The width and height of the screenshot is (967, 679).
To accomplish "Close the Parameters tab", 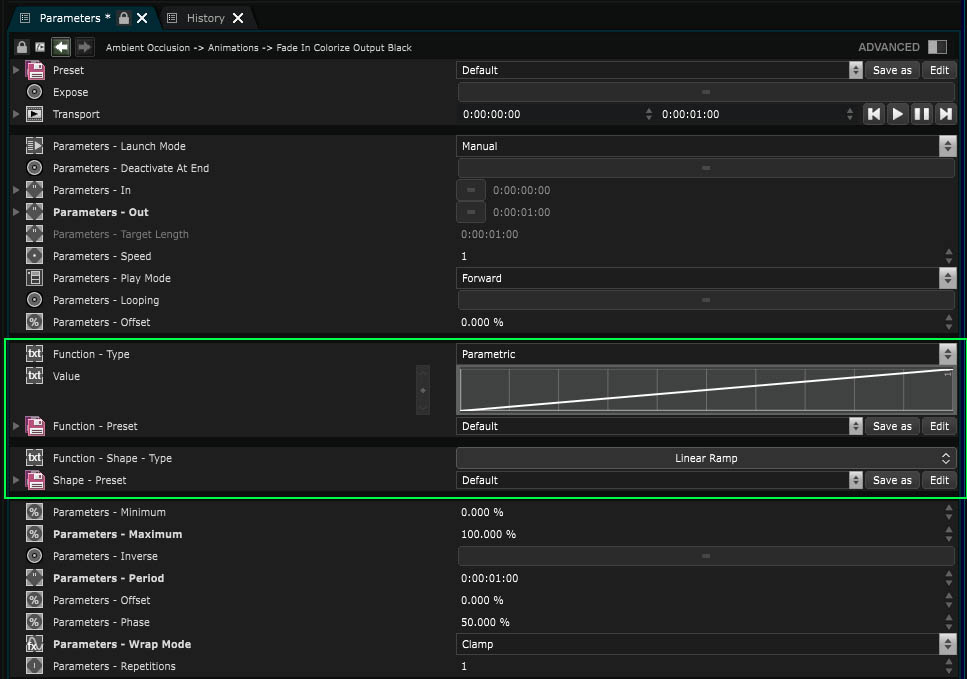I will click(x=142, y=18).
